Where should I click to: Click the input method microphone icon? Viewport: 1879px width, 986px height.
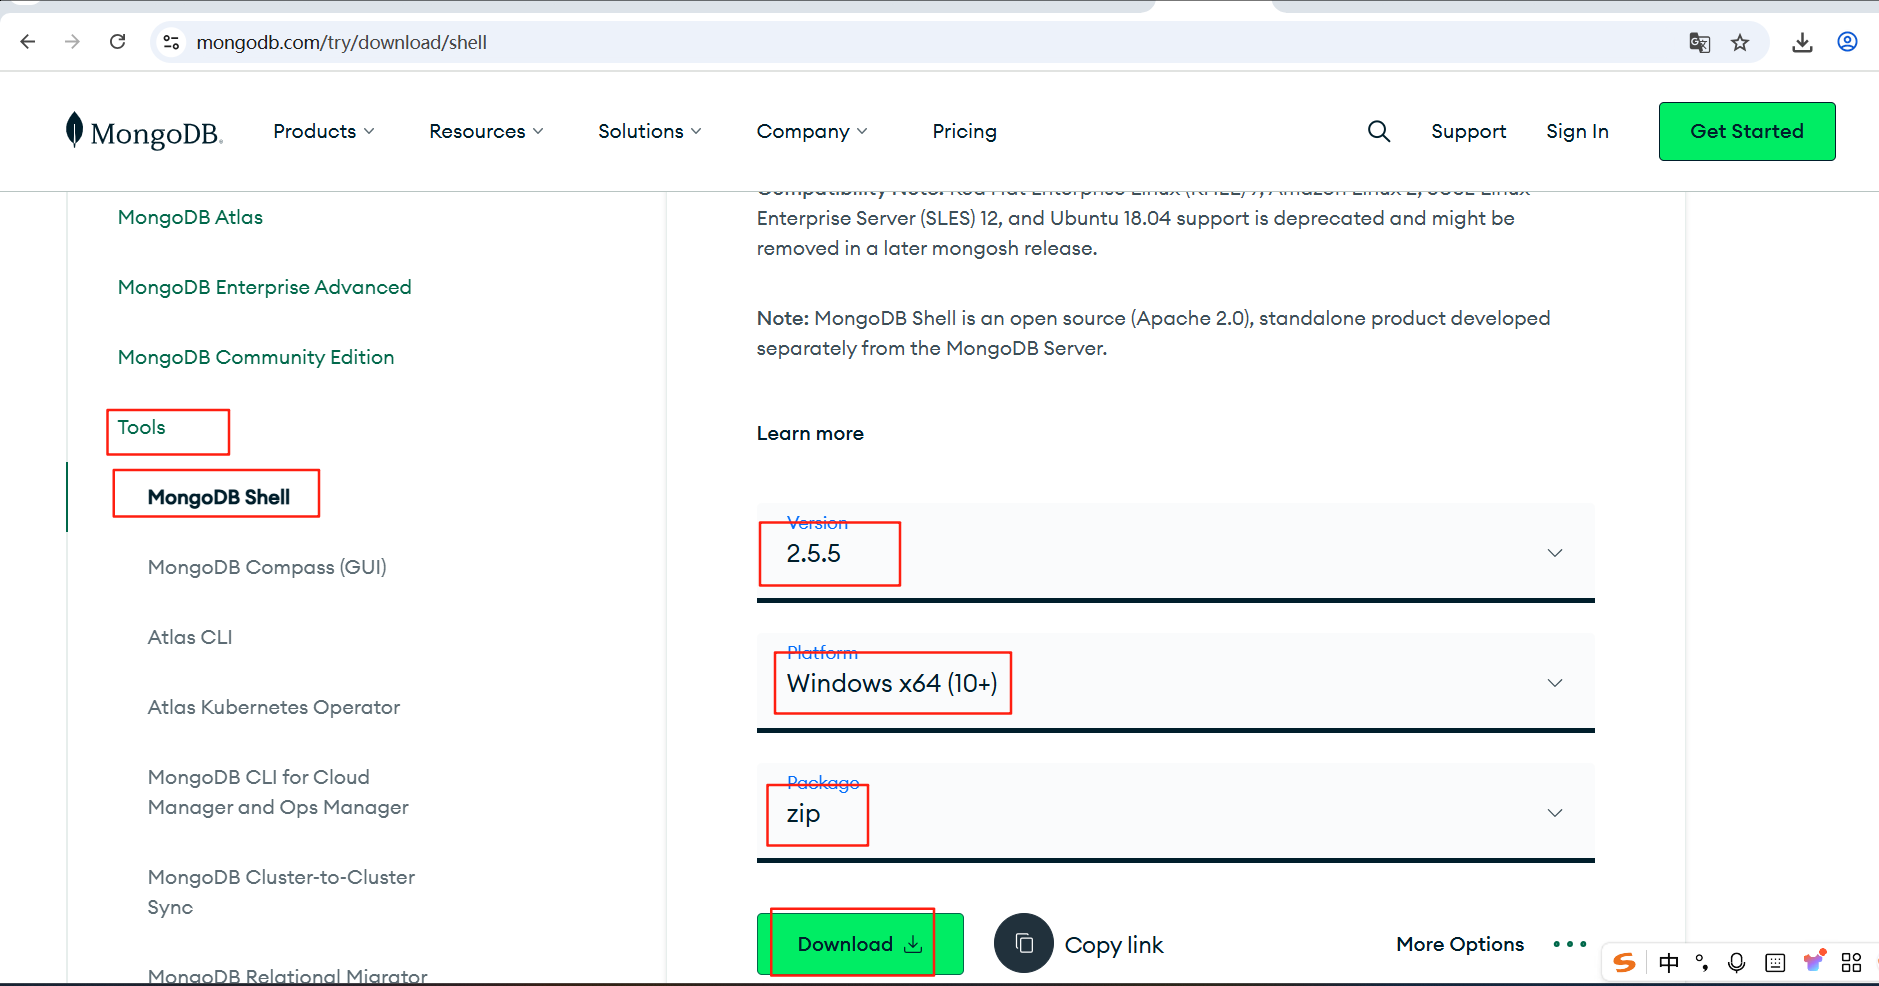(1737, 962)
